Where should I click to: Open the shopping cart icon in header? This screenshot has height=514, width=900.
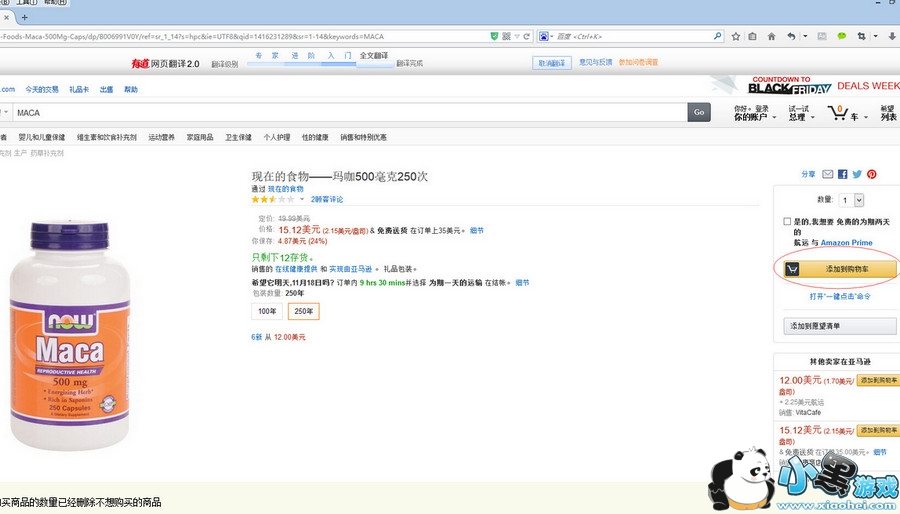838,113
